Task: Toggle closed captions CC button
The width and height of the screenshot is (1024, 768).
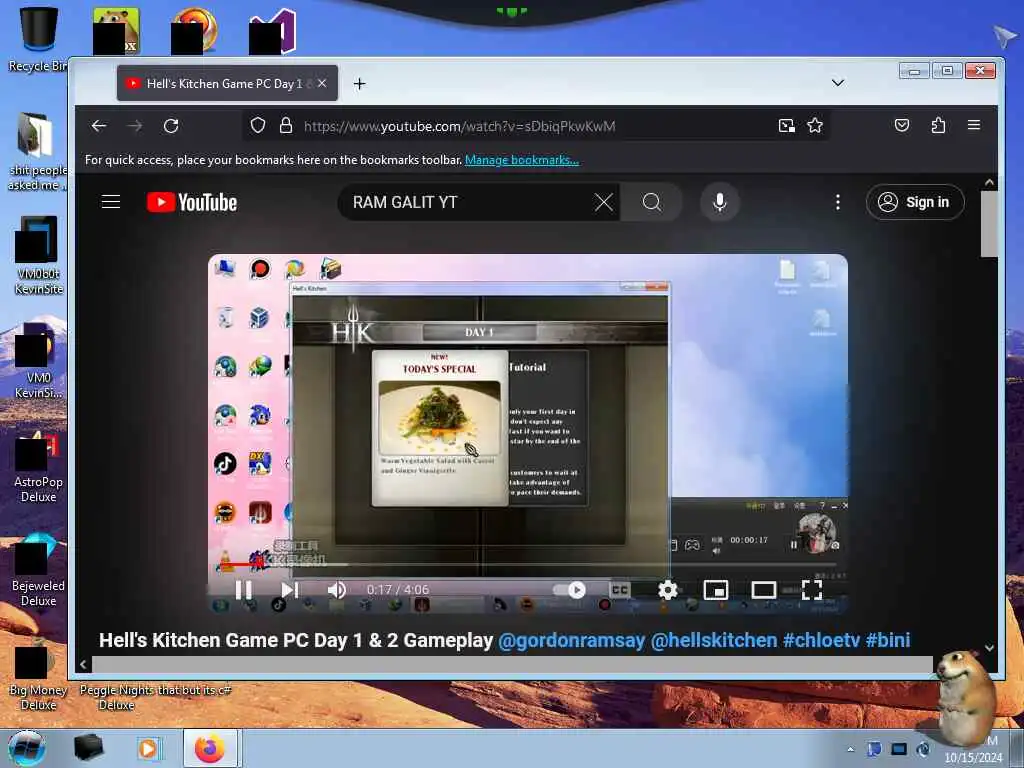Action: coord(620,590)
